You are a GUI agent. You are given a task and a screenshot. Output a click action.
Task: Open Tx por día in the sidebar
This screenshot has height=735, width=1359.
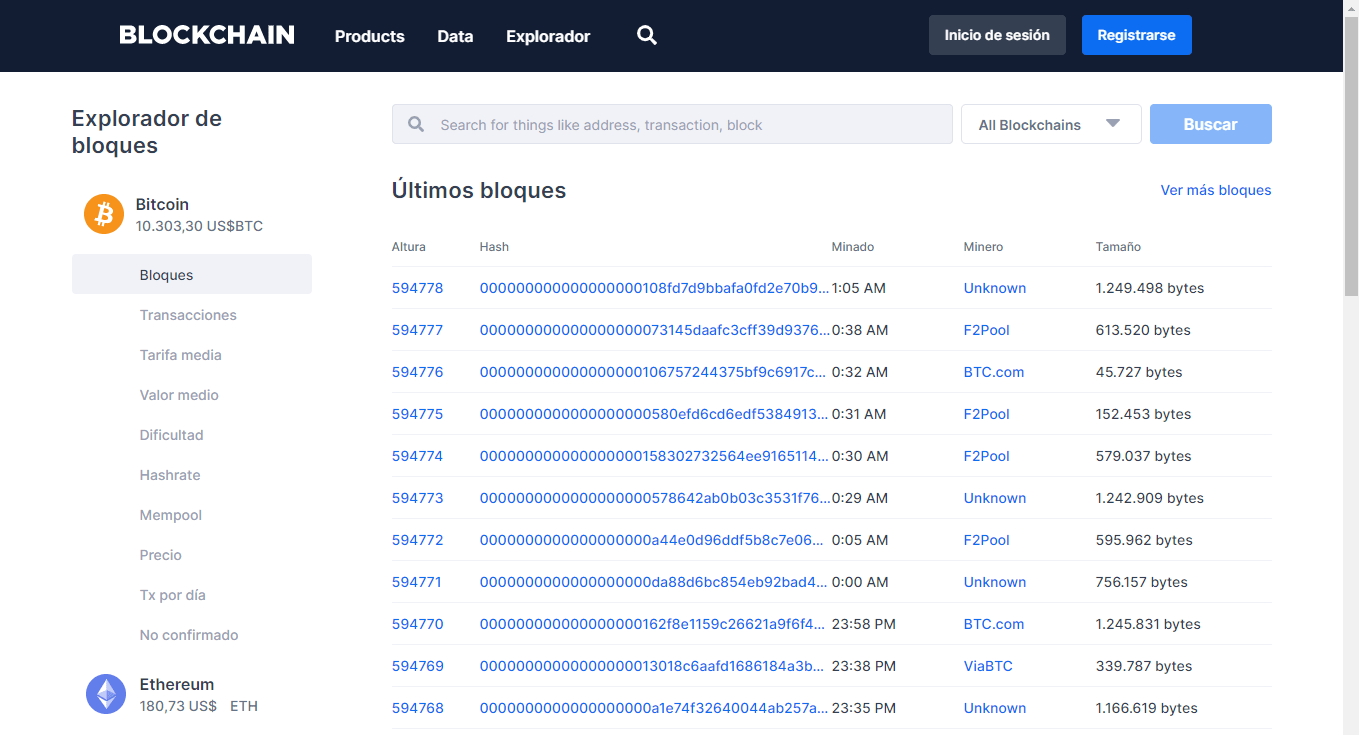(173, 595)
